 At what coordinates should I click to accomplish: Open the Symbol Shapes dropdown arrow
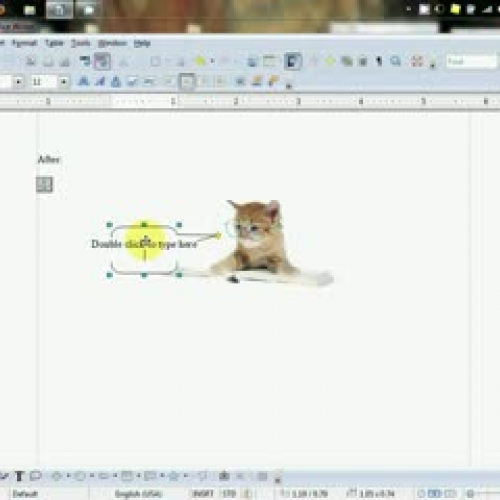point(92,476)
